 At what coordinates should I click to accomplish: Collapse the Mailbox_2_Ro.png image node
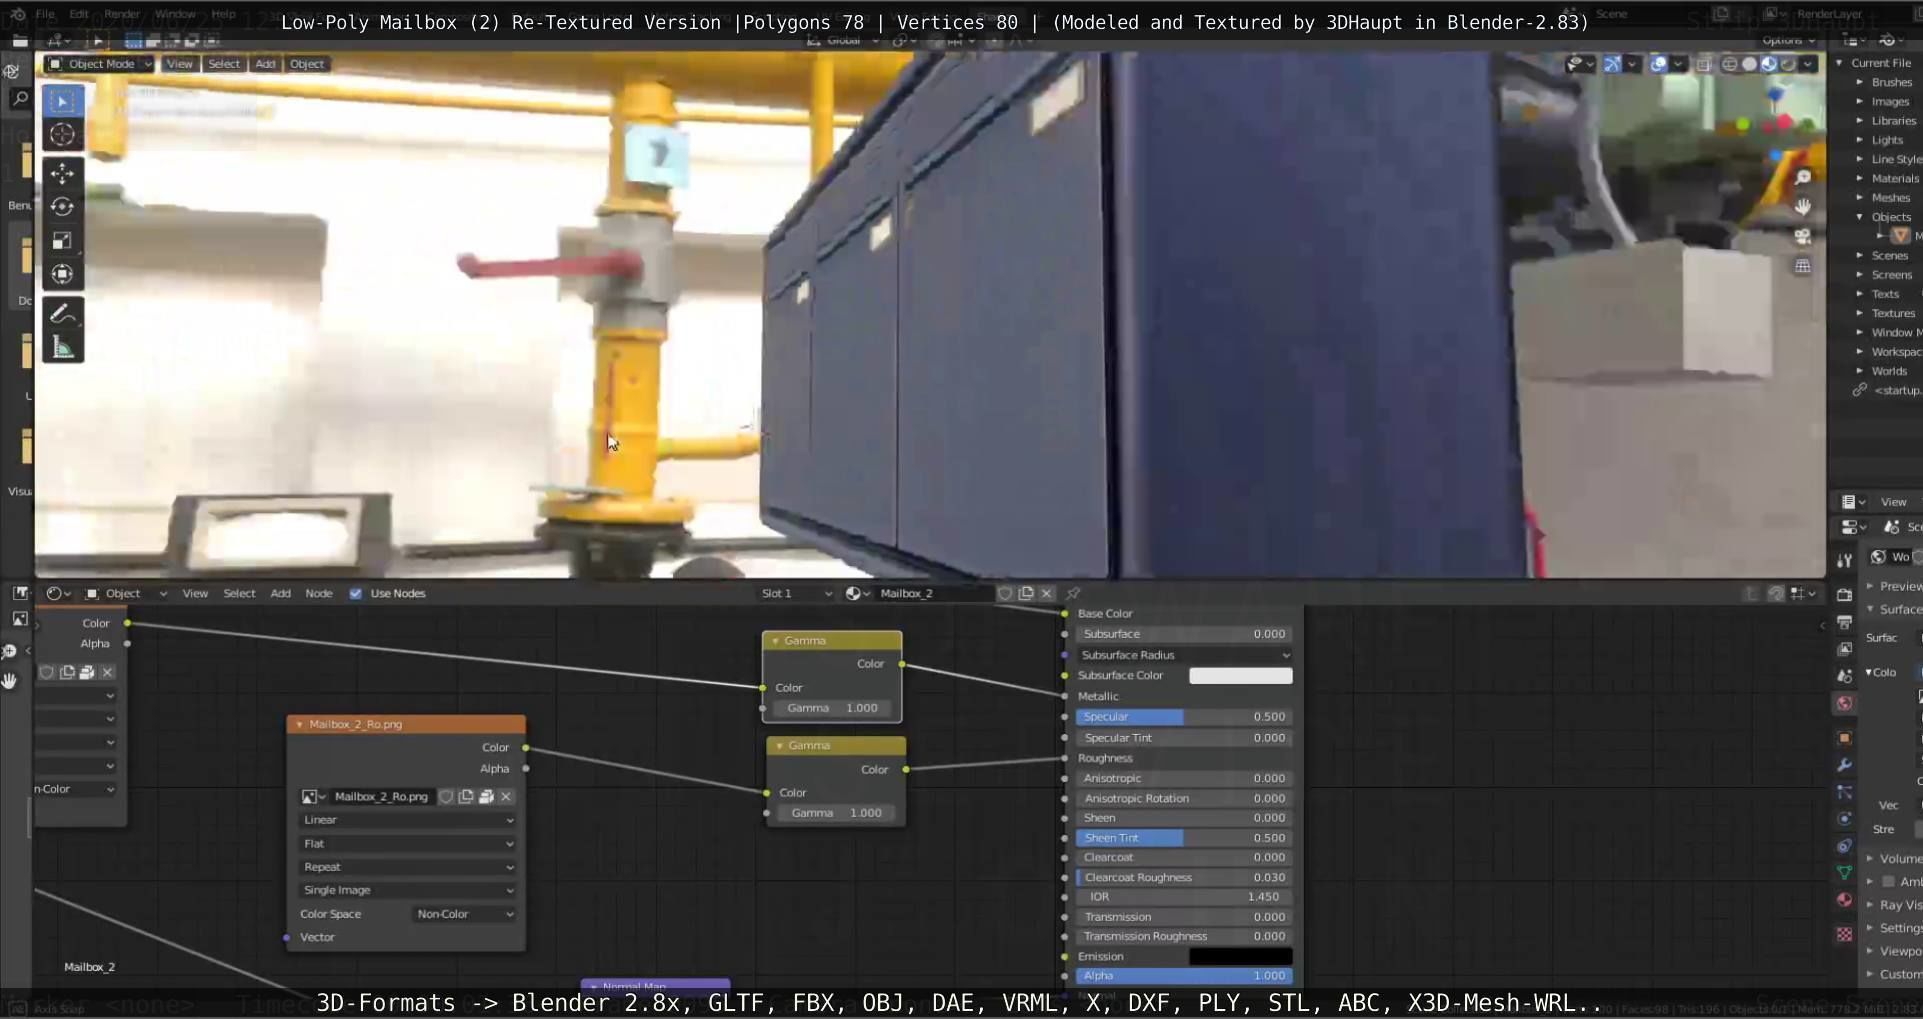(299, 725)
